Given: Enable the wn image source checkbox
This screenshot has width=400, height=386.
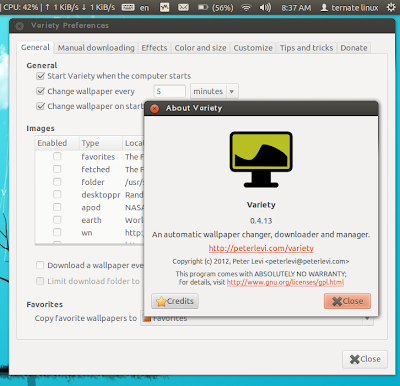Looking at the screenshot, I should (57, 232).
